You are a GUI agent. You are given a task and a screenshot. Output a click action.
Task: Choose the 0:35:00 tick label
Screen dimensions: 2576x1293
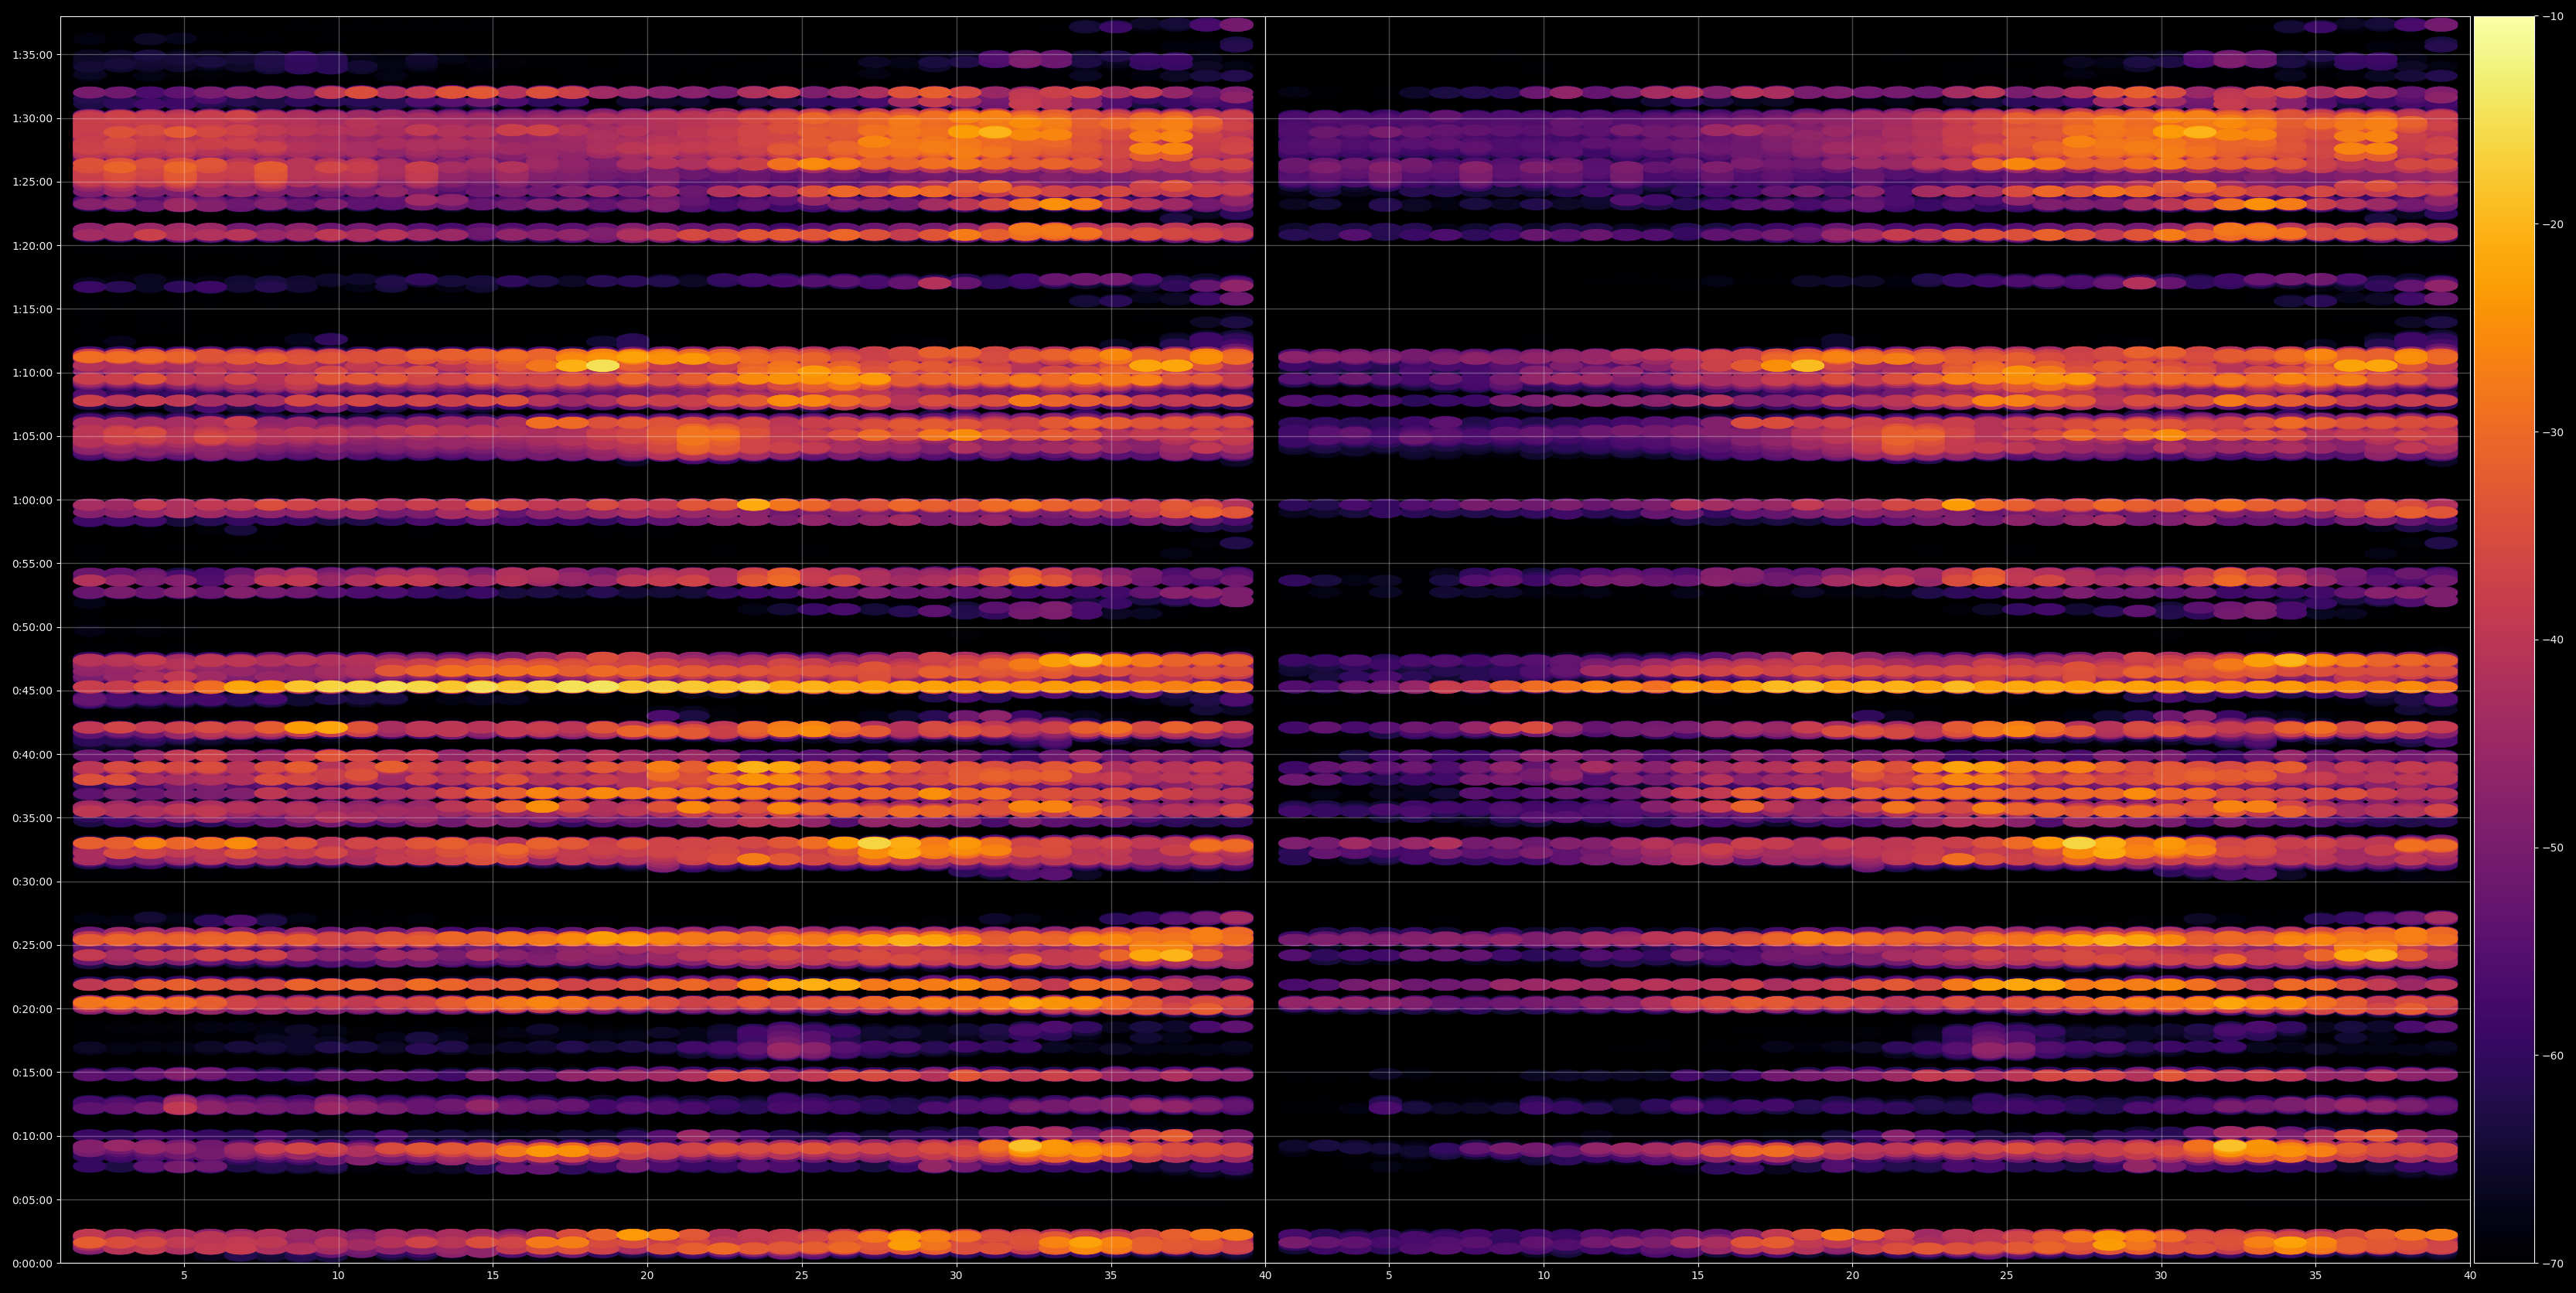pos(32,818)
